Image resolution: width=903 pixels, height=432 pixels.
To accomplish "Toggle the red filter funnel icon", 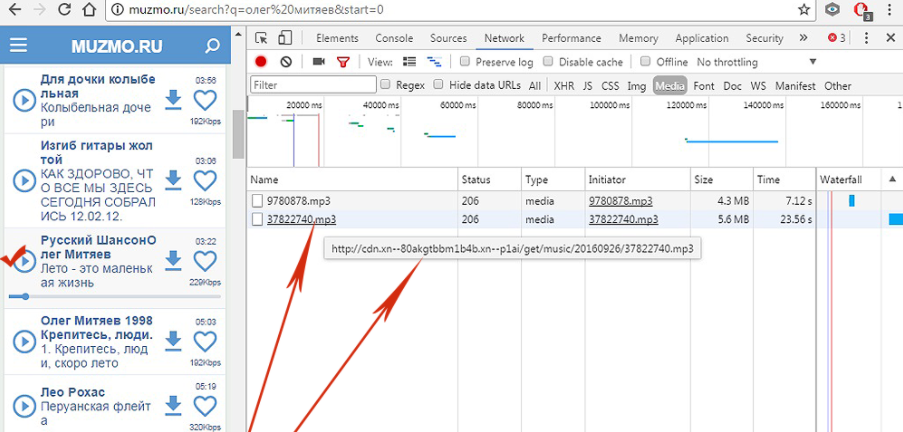I will (343, 62).
